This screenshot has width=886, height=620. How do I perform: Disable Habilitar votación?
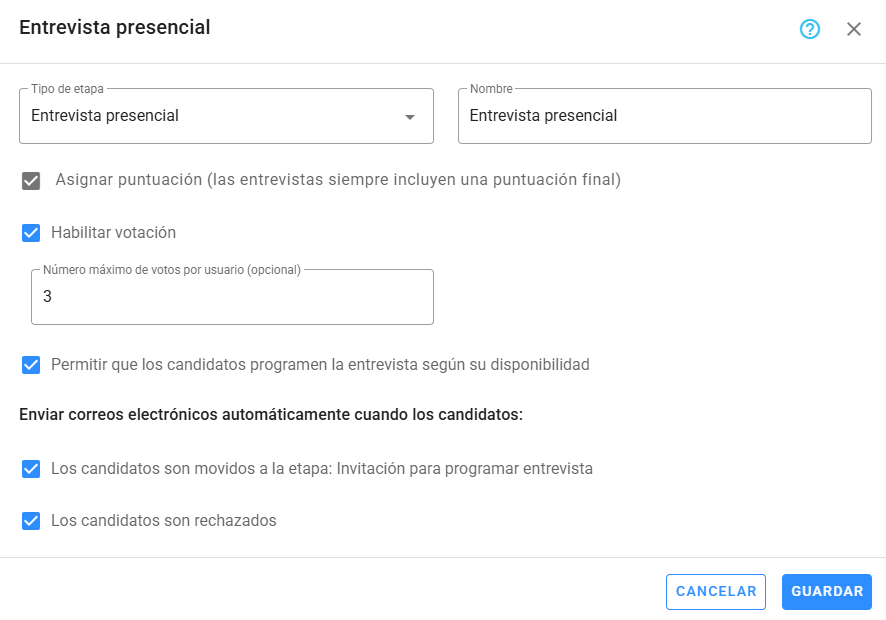pos(30,232)
